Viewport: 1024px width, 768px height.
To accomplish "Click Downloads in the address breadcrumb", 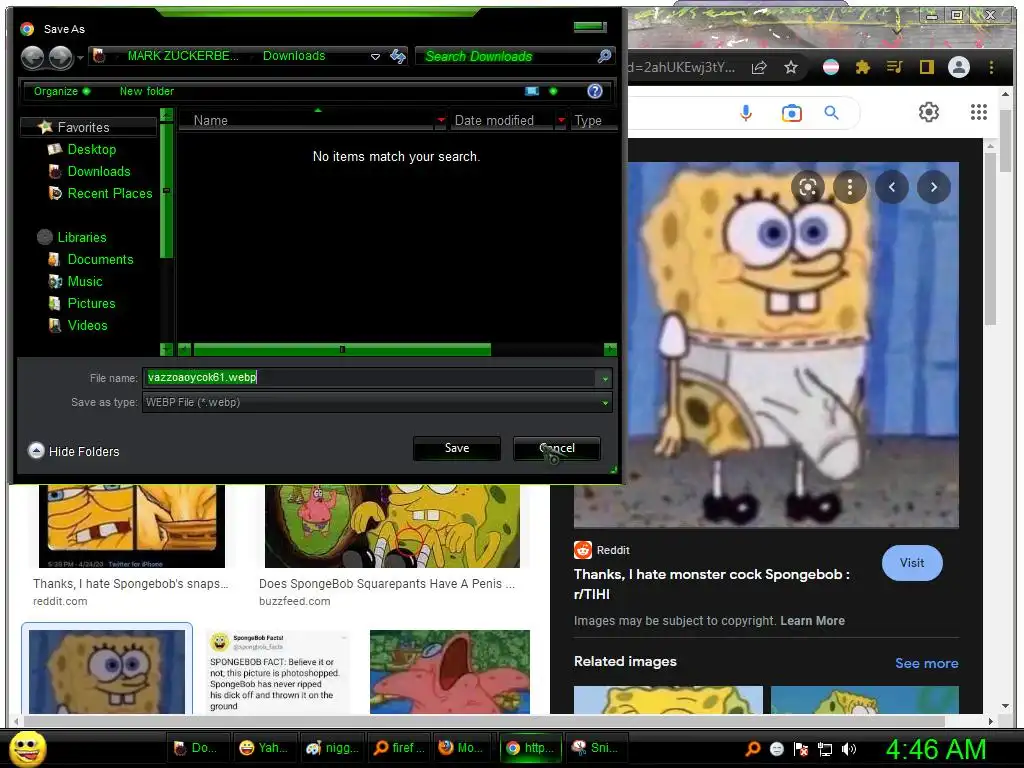I will pos(294,56).
